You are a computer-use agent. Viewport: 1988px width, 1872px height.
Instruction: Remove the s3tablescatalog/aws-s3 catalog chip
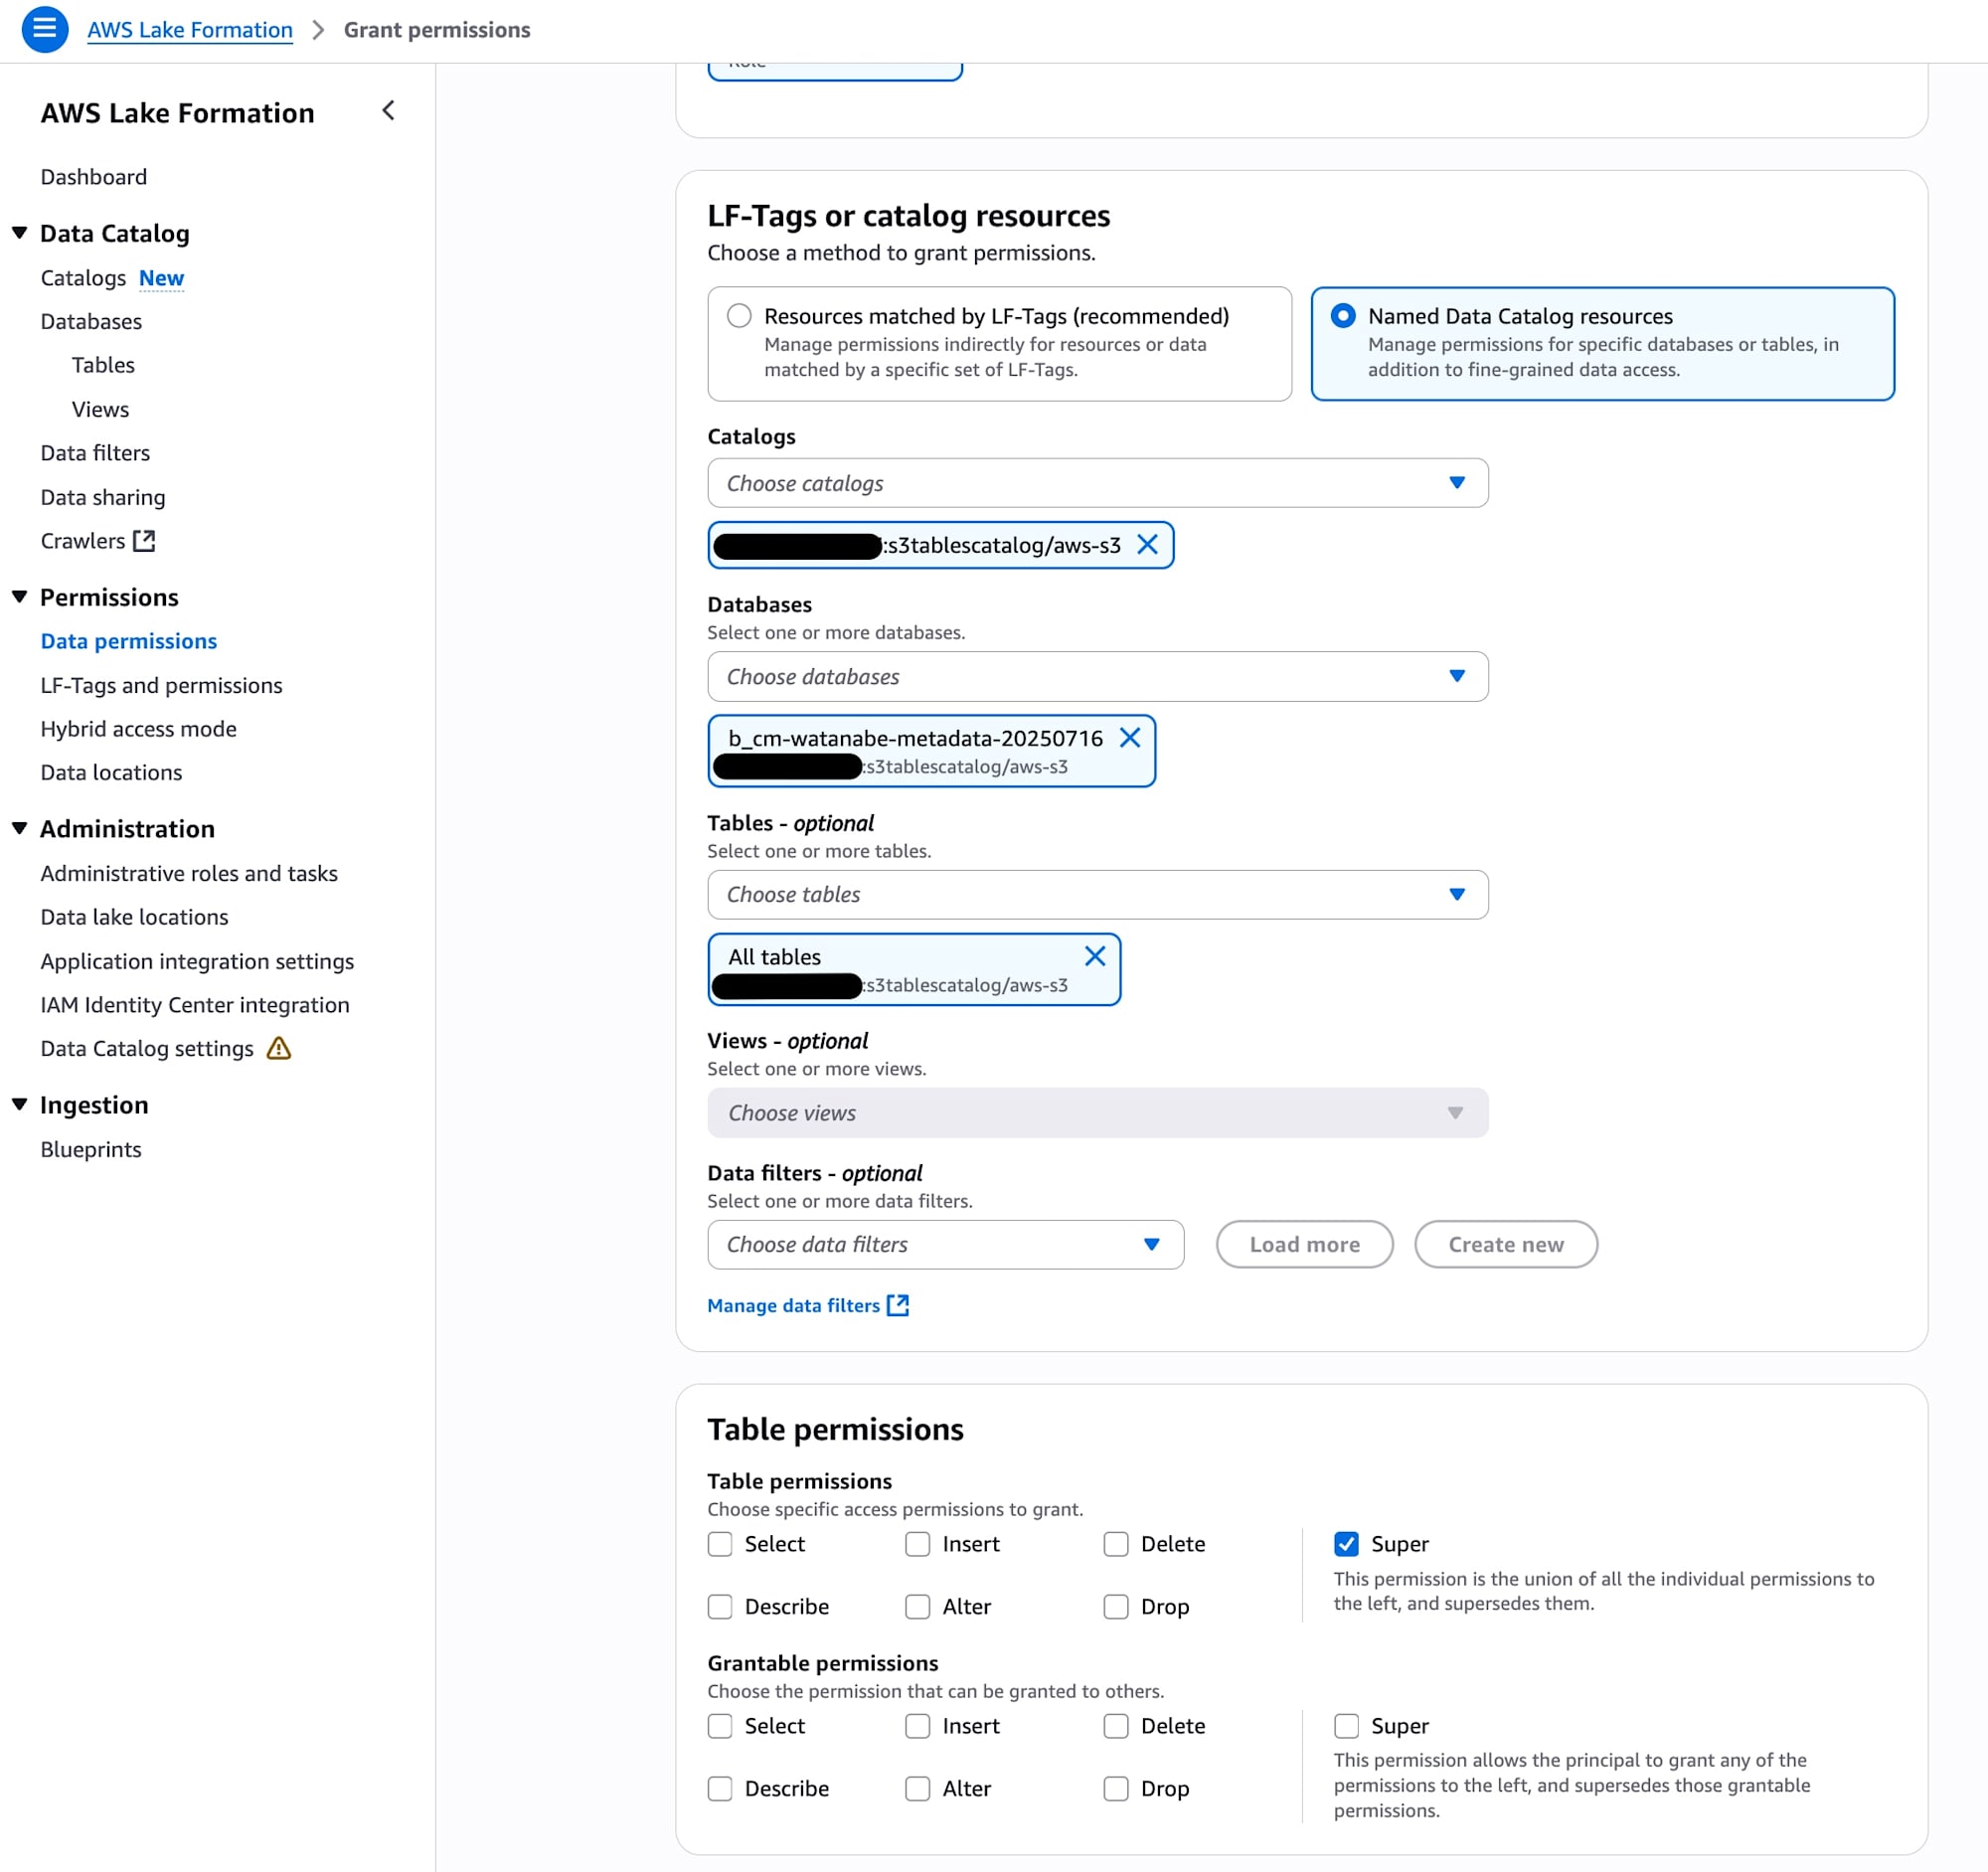1147,544
